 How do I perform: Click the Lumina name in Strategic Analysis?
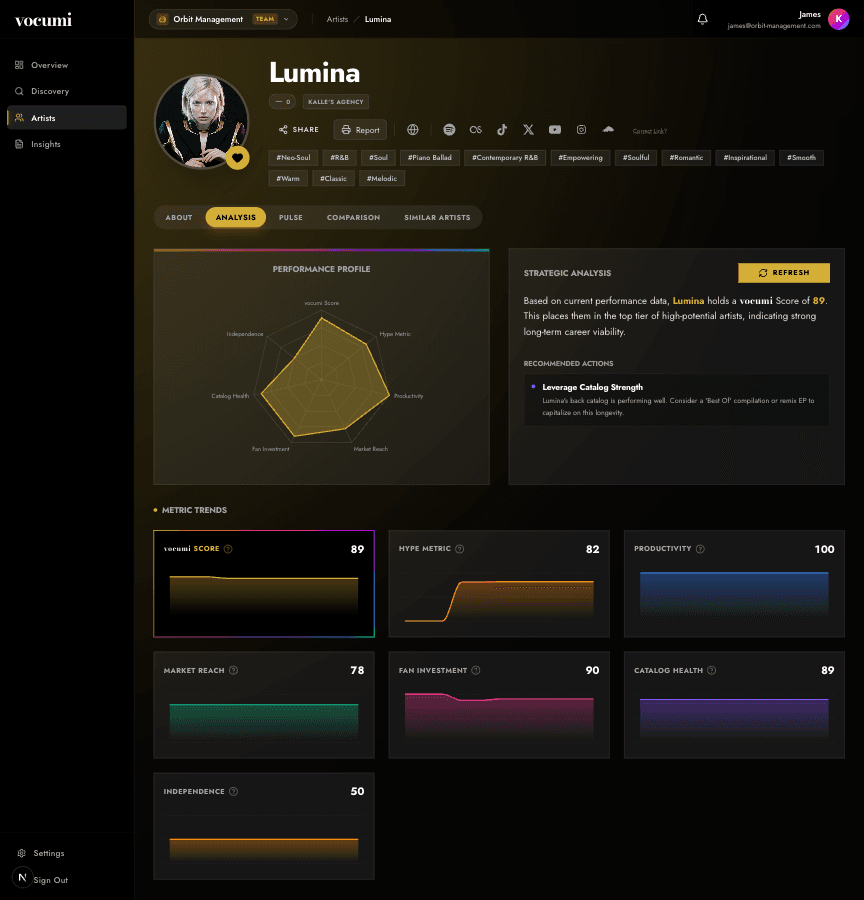(688, 301)
